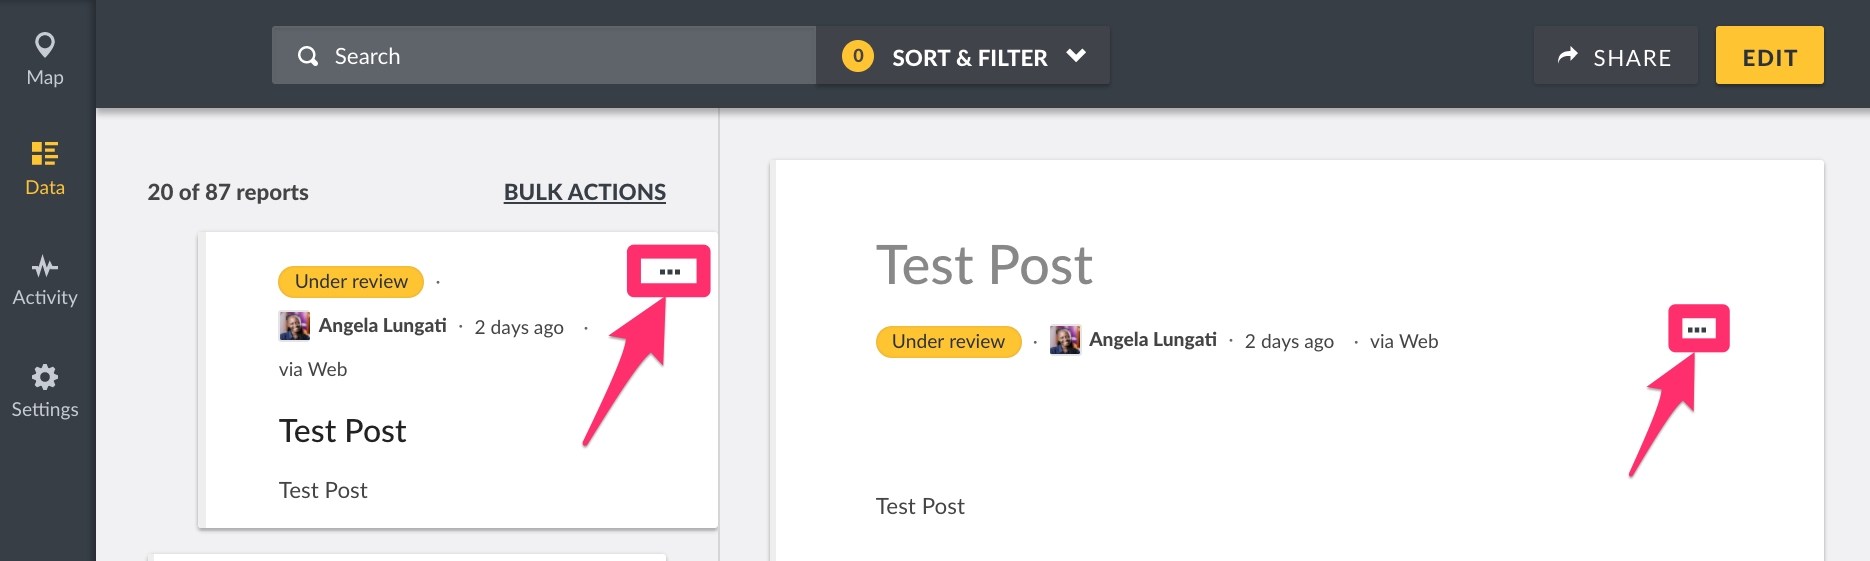Open the Activity section
The height and width of the screenshot is (561, 1870).
pyautogui.click(x=45, y=280)
